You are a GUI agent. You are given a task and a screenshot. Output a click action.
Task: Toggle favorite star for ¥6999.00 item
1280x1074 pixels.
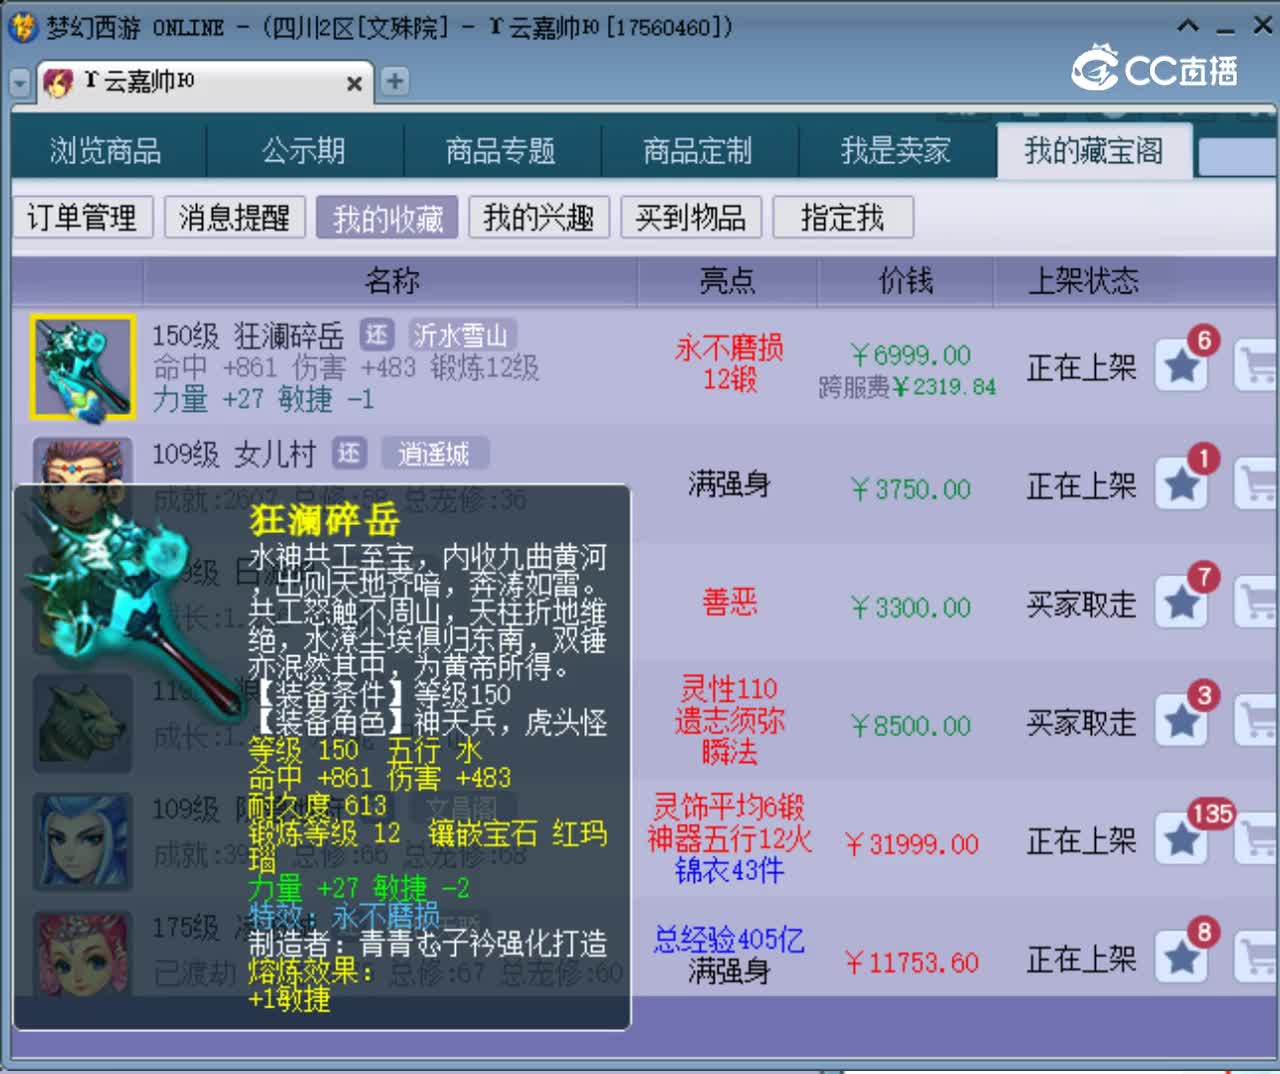(x=1183, y=365)
